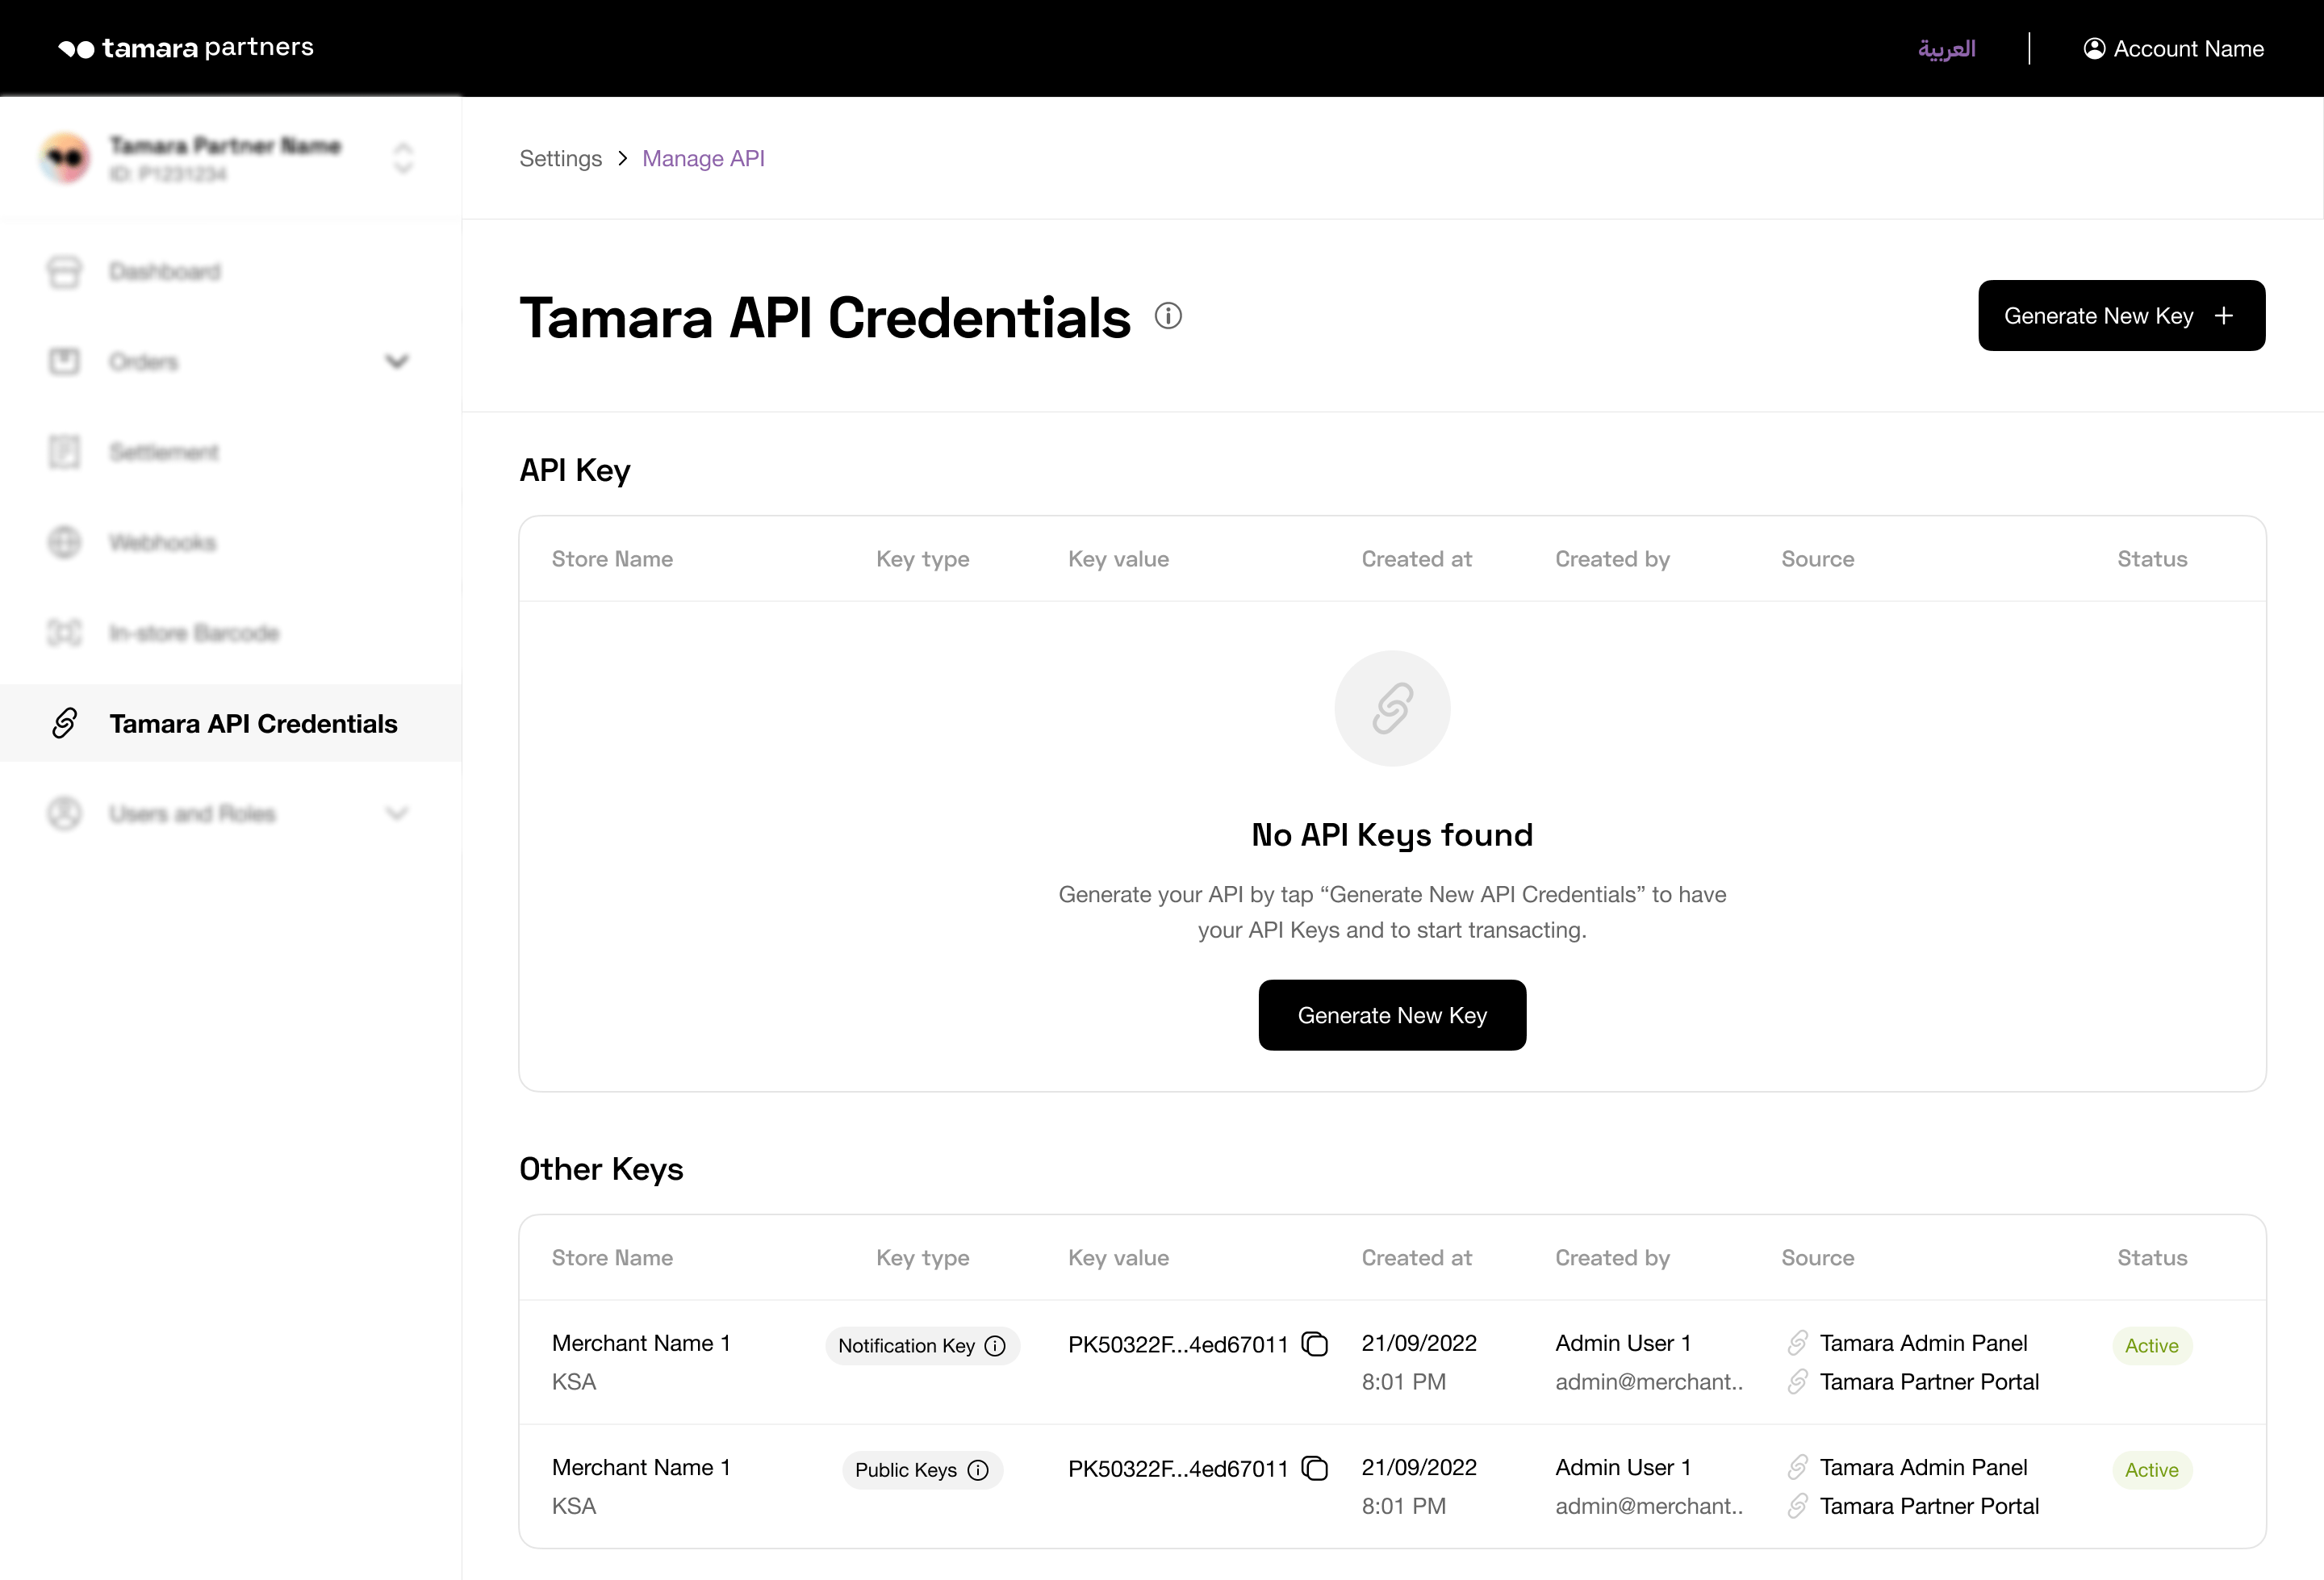Click the Generate New Key button at top right
The width and height of the screenshot is (2324, 1580).
(2121, 315)
